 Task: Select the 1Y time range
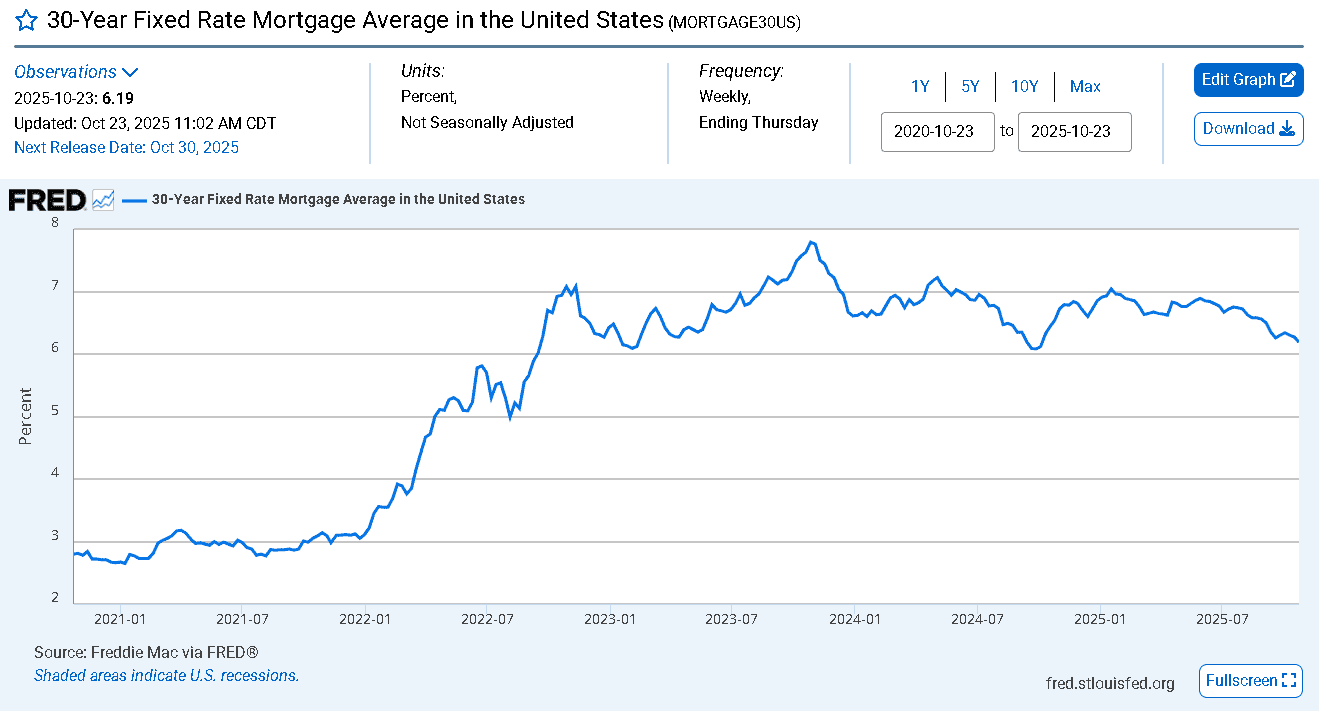(920, 87)
